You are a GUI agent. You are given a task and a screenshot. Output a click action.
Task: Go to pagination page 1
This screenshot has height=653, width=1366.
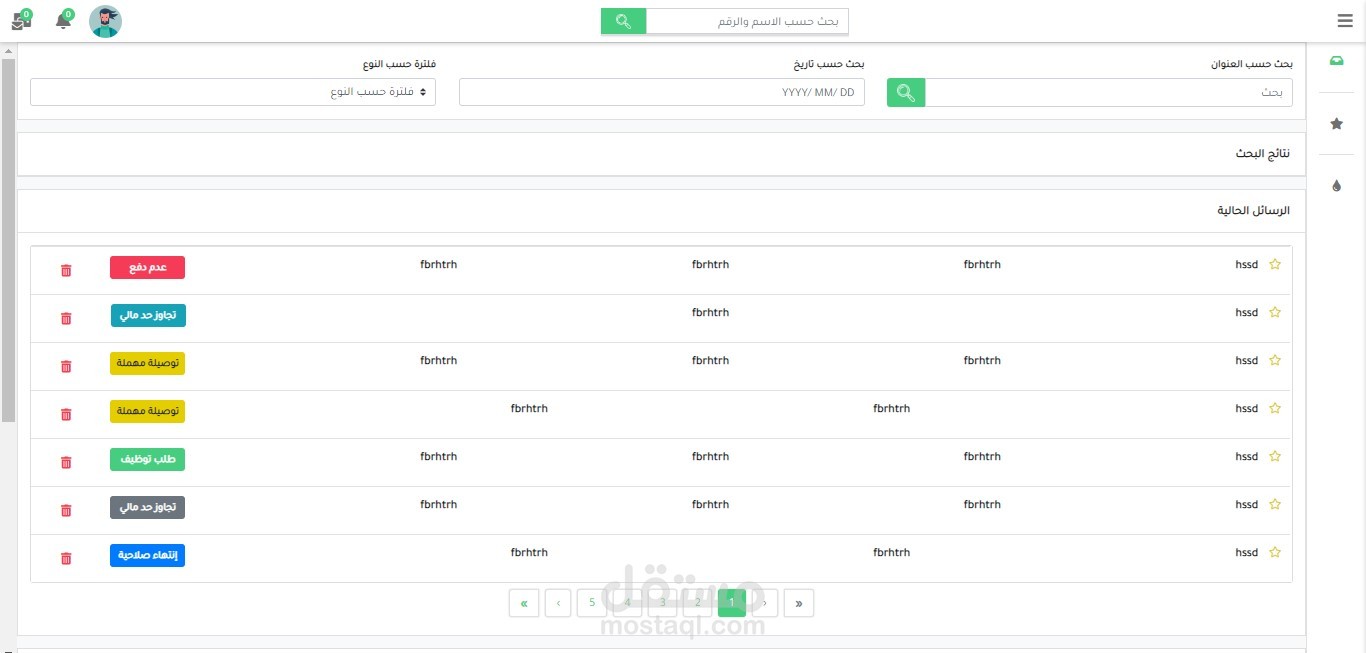(732, 603)
